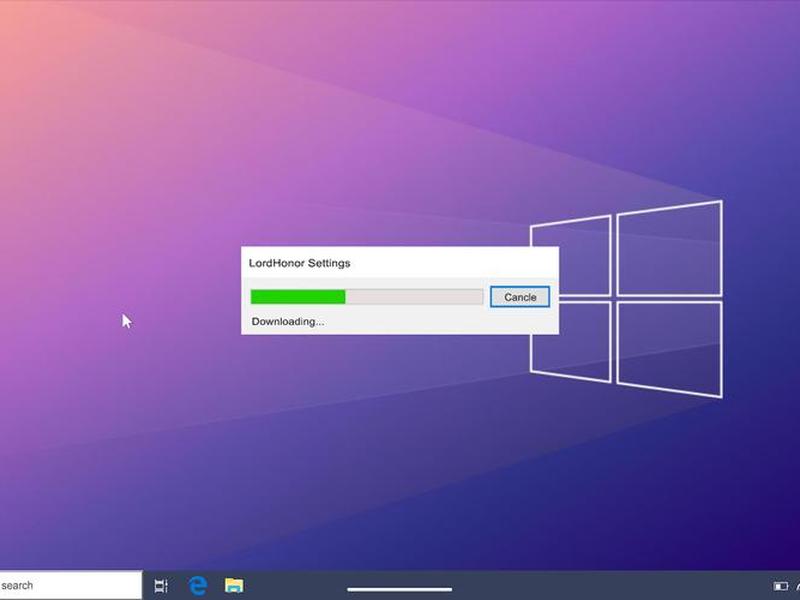The height and width of the screenshot is (600, 800).
Task: Open Task View from the taskbar
Action: click(161, 586)
